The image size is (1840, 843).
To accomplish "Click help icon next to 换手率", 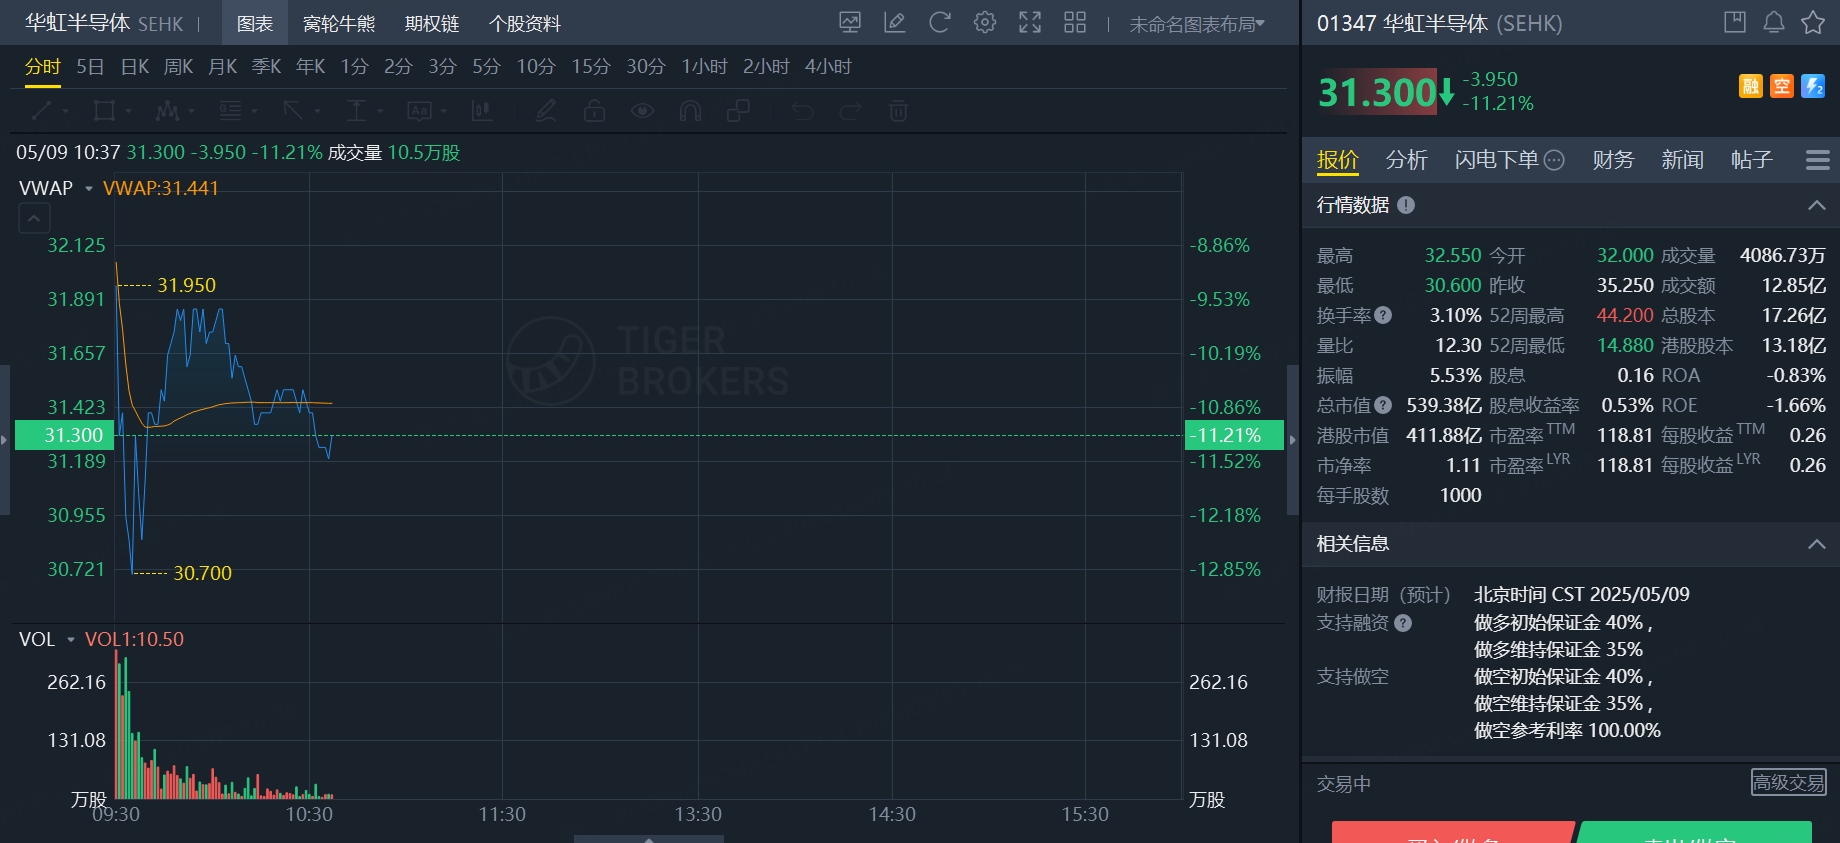I will point(1383,315).
